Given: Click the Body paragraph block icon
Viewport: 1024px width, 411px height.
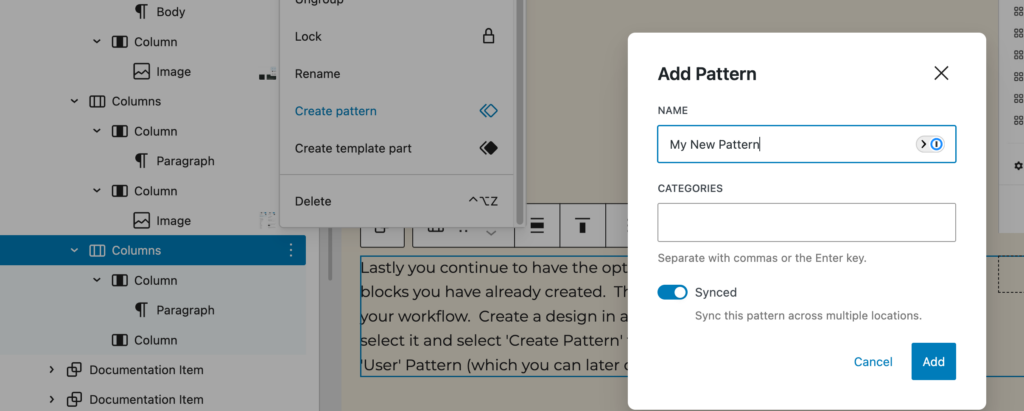Looking at the screenshot, I should (x=142, y=13).
